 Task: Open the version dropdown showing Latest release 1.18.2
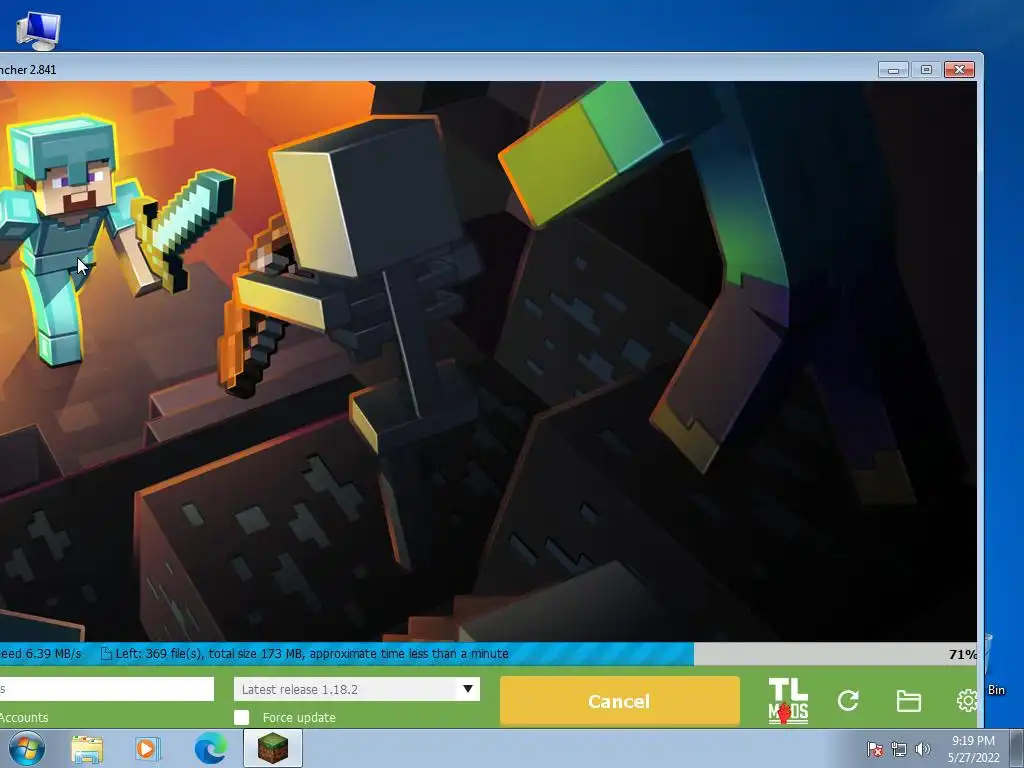coord(357,689)
